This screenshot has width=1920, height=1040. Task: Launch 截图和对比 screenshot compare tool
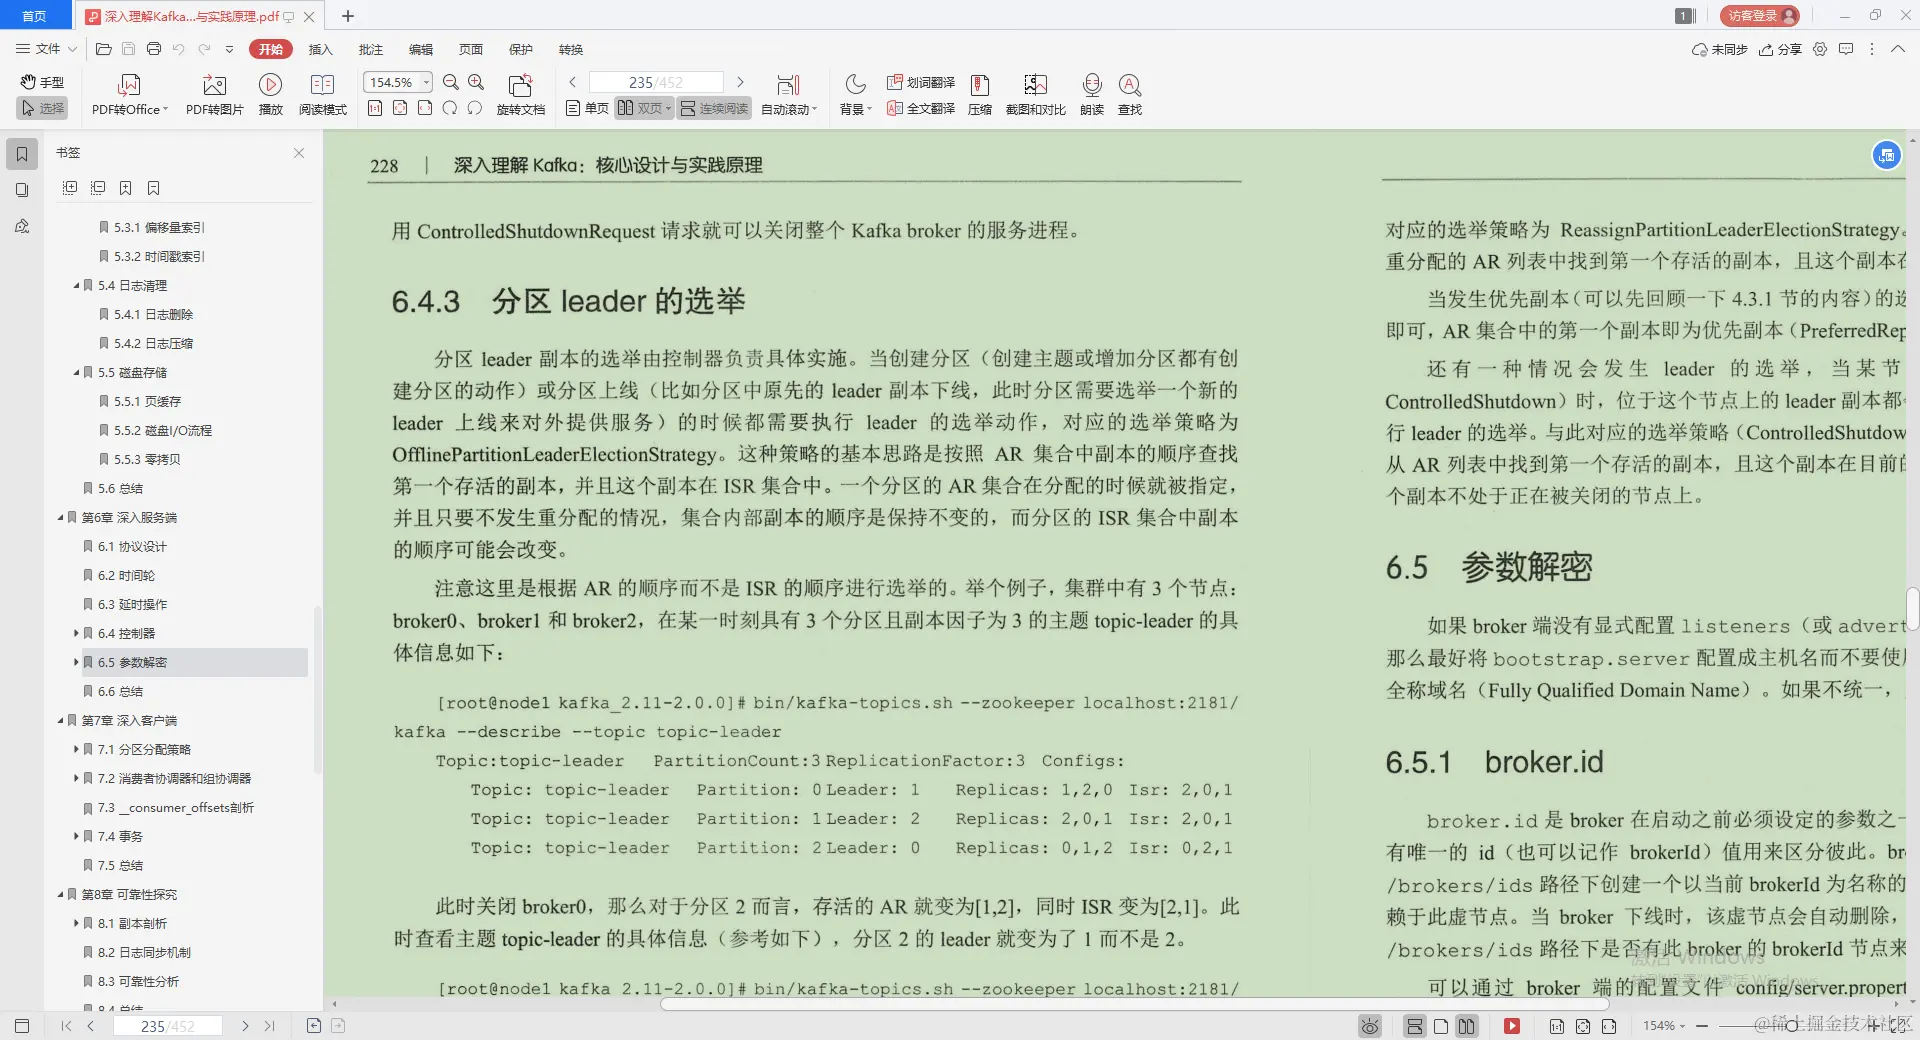tap(1036, 93)
